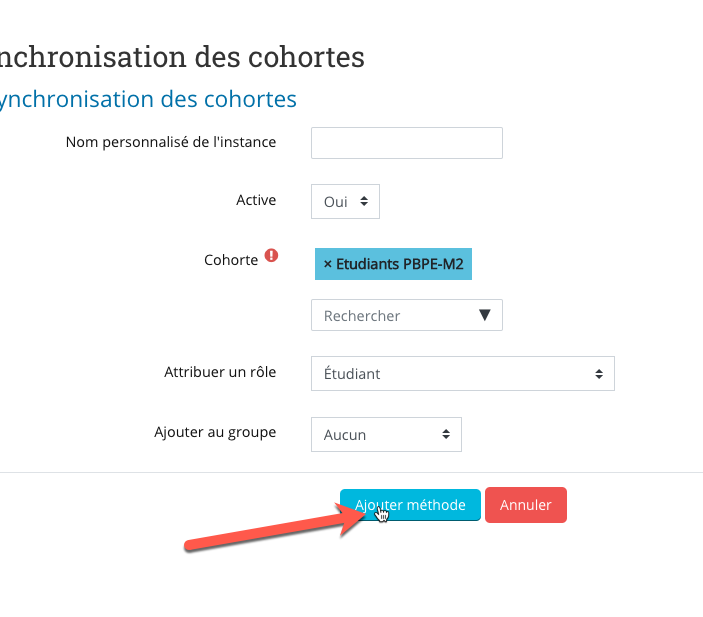Focus the Nom personnalisé de l'instance field
This screenshot has height=617, width=703.
pyautogui.click(x=407, y=143)
